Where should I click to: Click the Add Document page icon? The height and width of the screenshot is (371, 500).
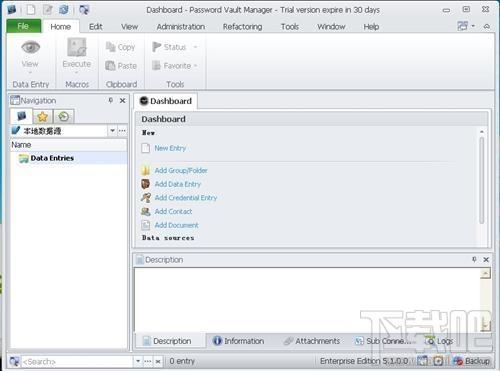(x=145, y=225)
